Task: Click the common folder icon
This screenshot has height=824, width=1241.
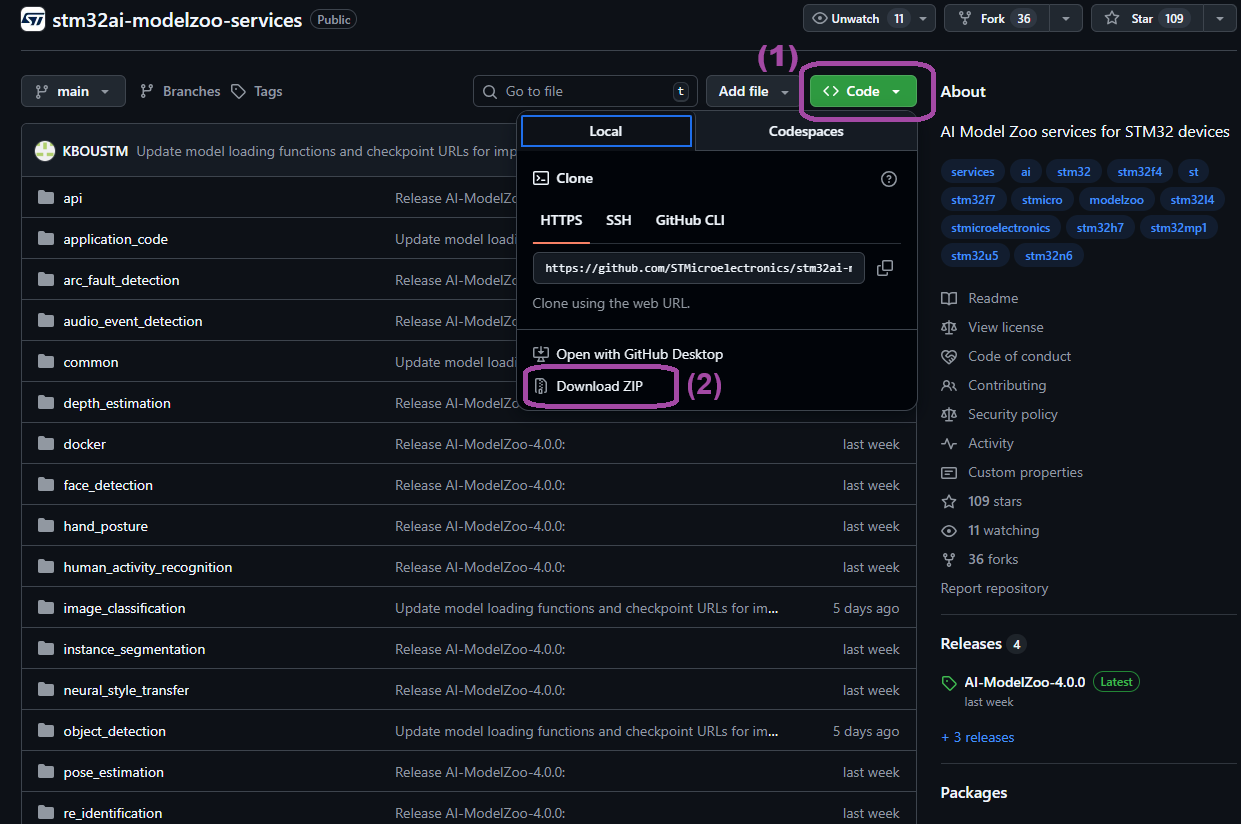Action: coord(45,362)
